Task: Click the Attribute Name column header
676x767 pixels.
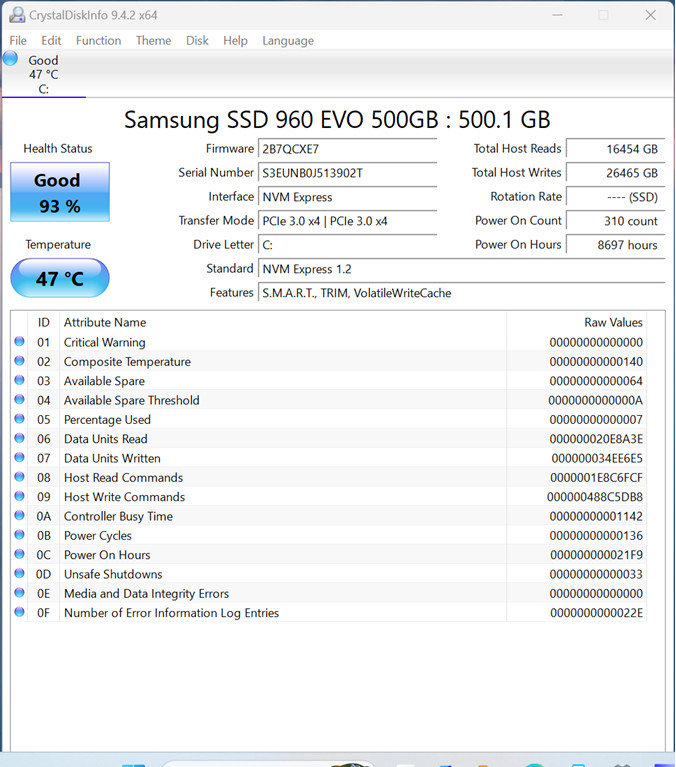Action: click(x=283, y=322)
